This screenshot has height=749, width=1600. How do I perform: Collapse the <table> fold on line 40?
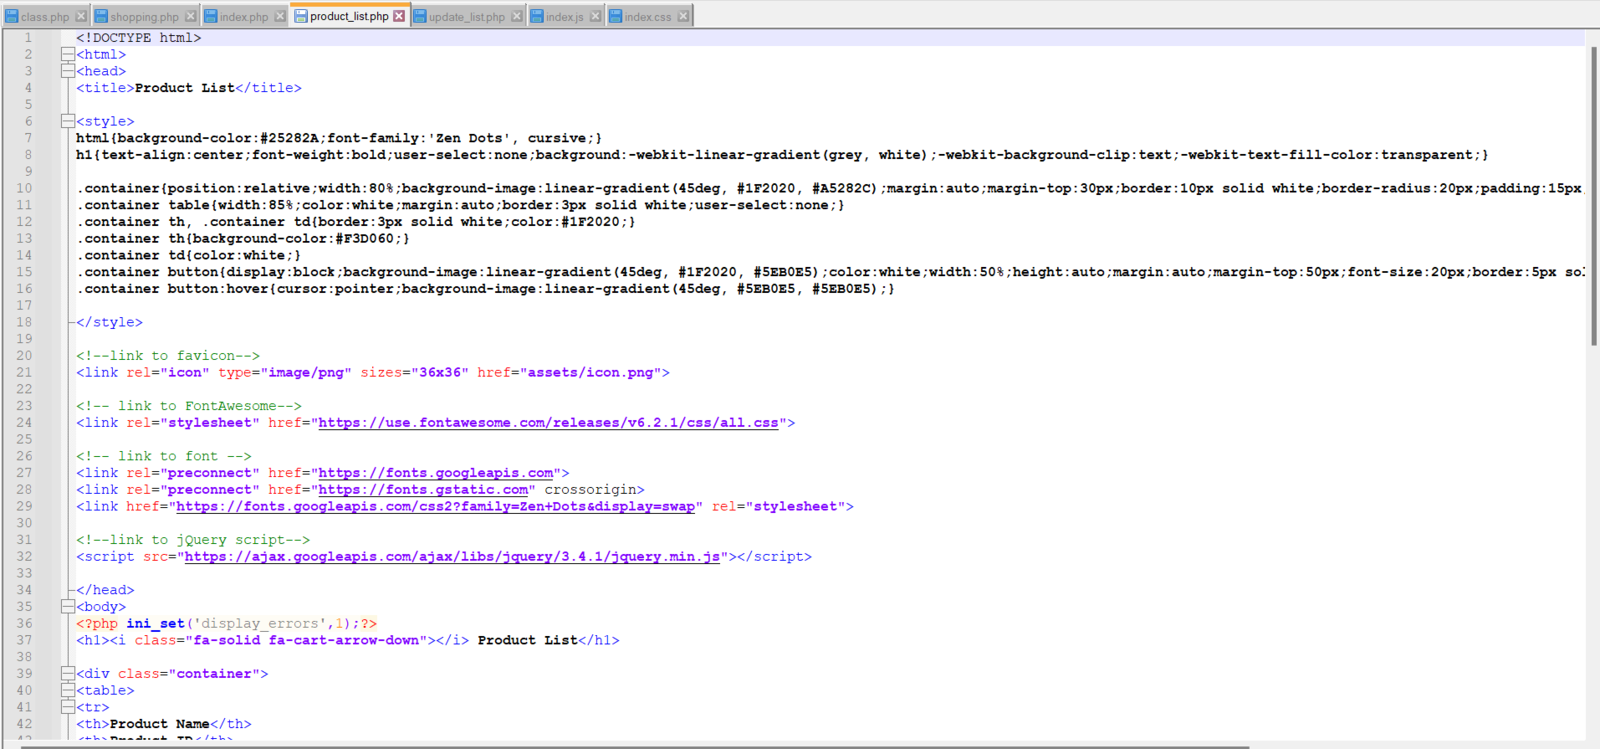67,690
